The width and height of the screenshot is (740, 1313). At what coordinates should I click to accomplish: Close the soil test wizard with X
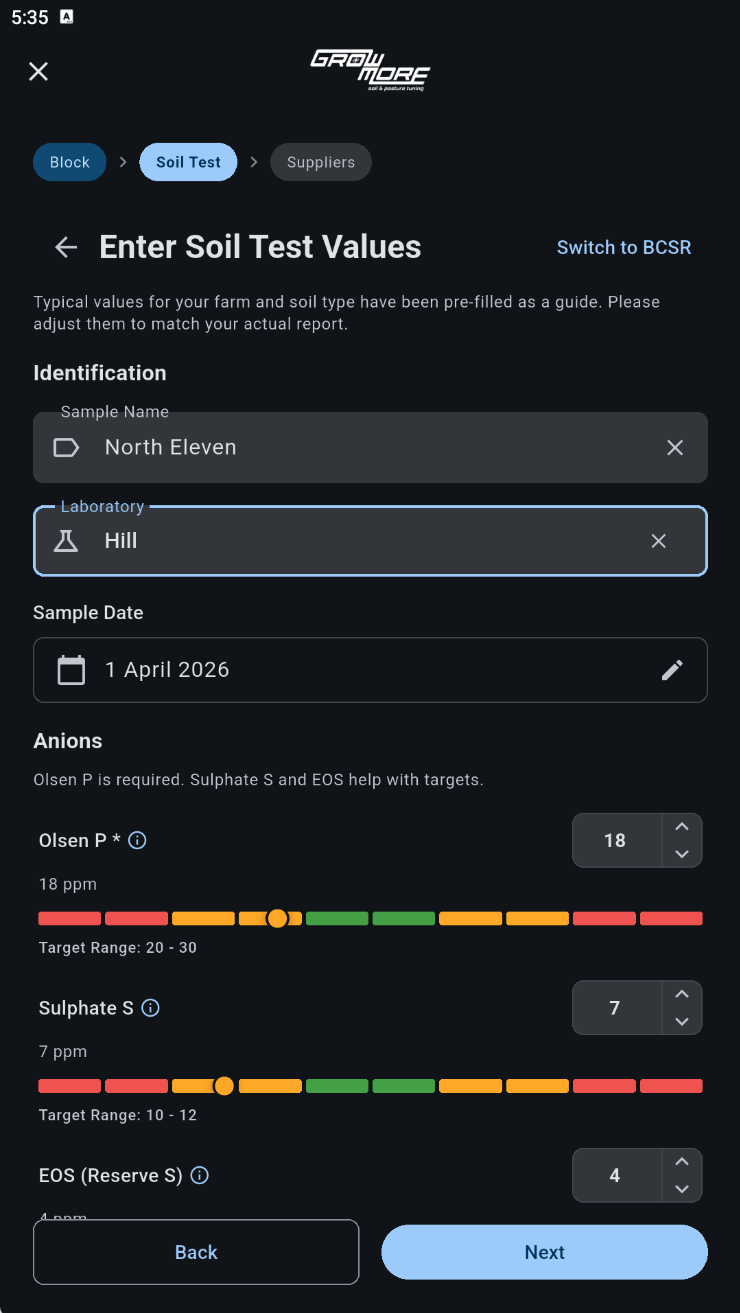tap(38, 71)
